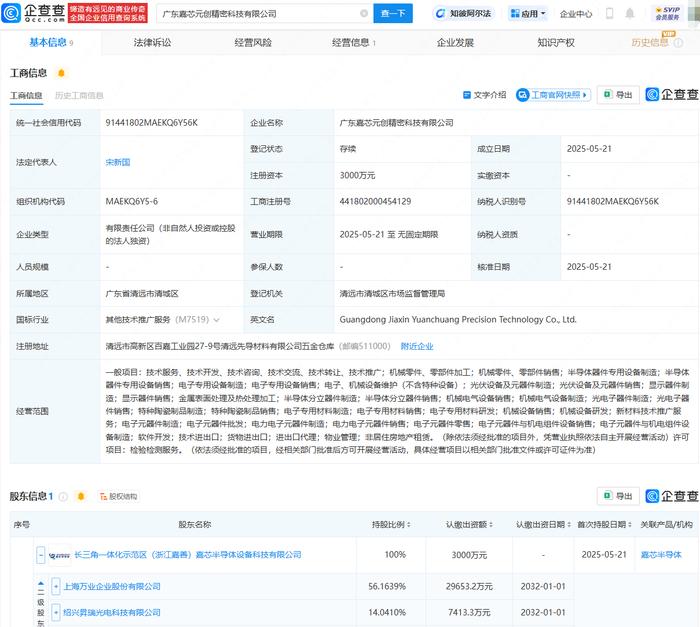Open 长三角一体化示范区 嘉芯半导体设备科技有限公司 link
700x627 pixels.
point(188,555)
